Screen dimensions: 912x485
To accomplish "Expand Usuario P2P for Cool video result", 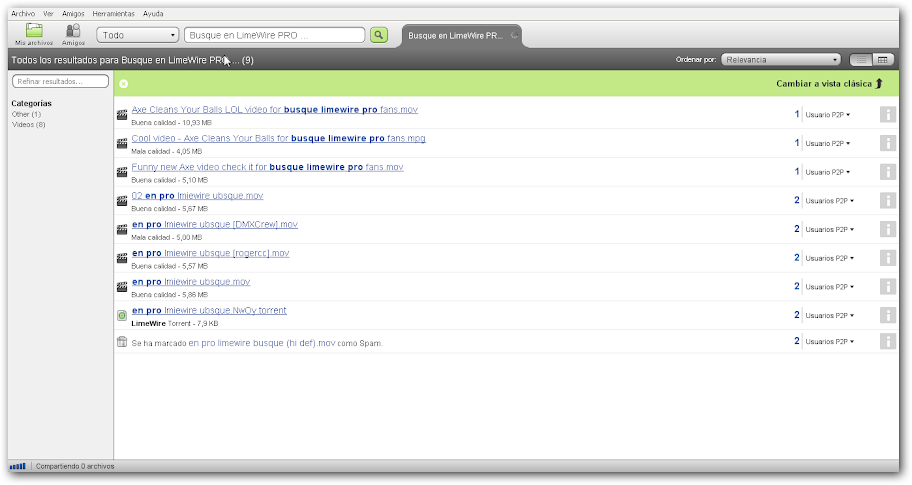I will (827, 143).
